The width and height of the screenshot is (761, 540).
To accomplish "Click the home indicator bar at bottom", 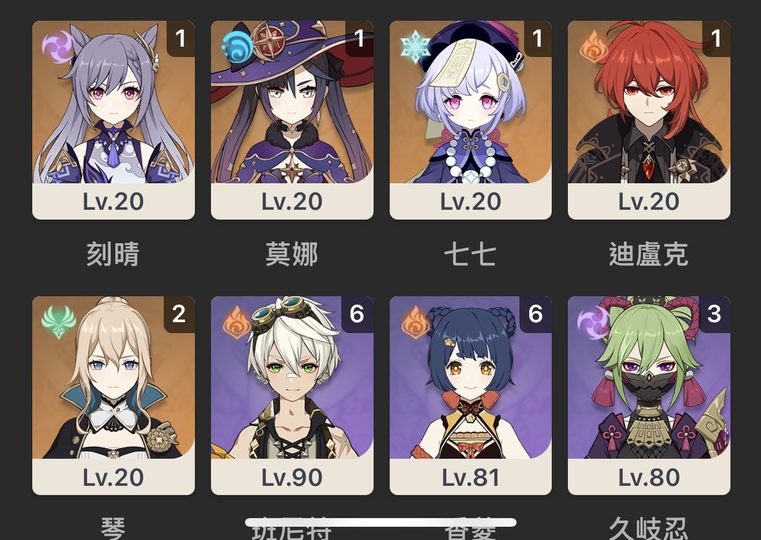I will pos(380,523).
